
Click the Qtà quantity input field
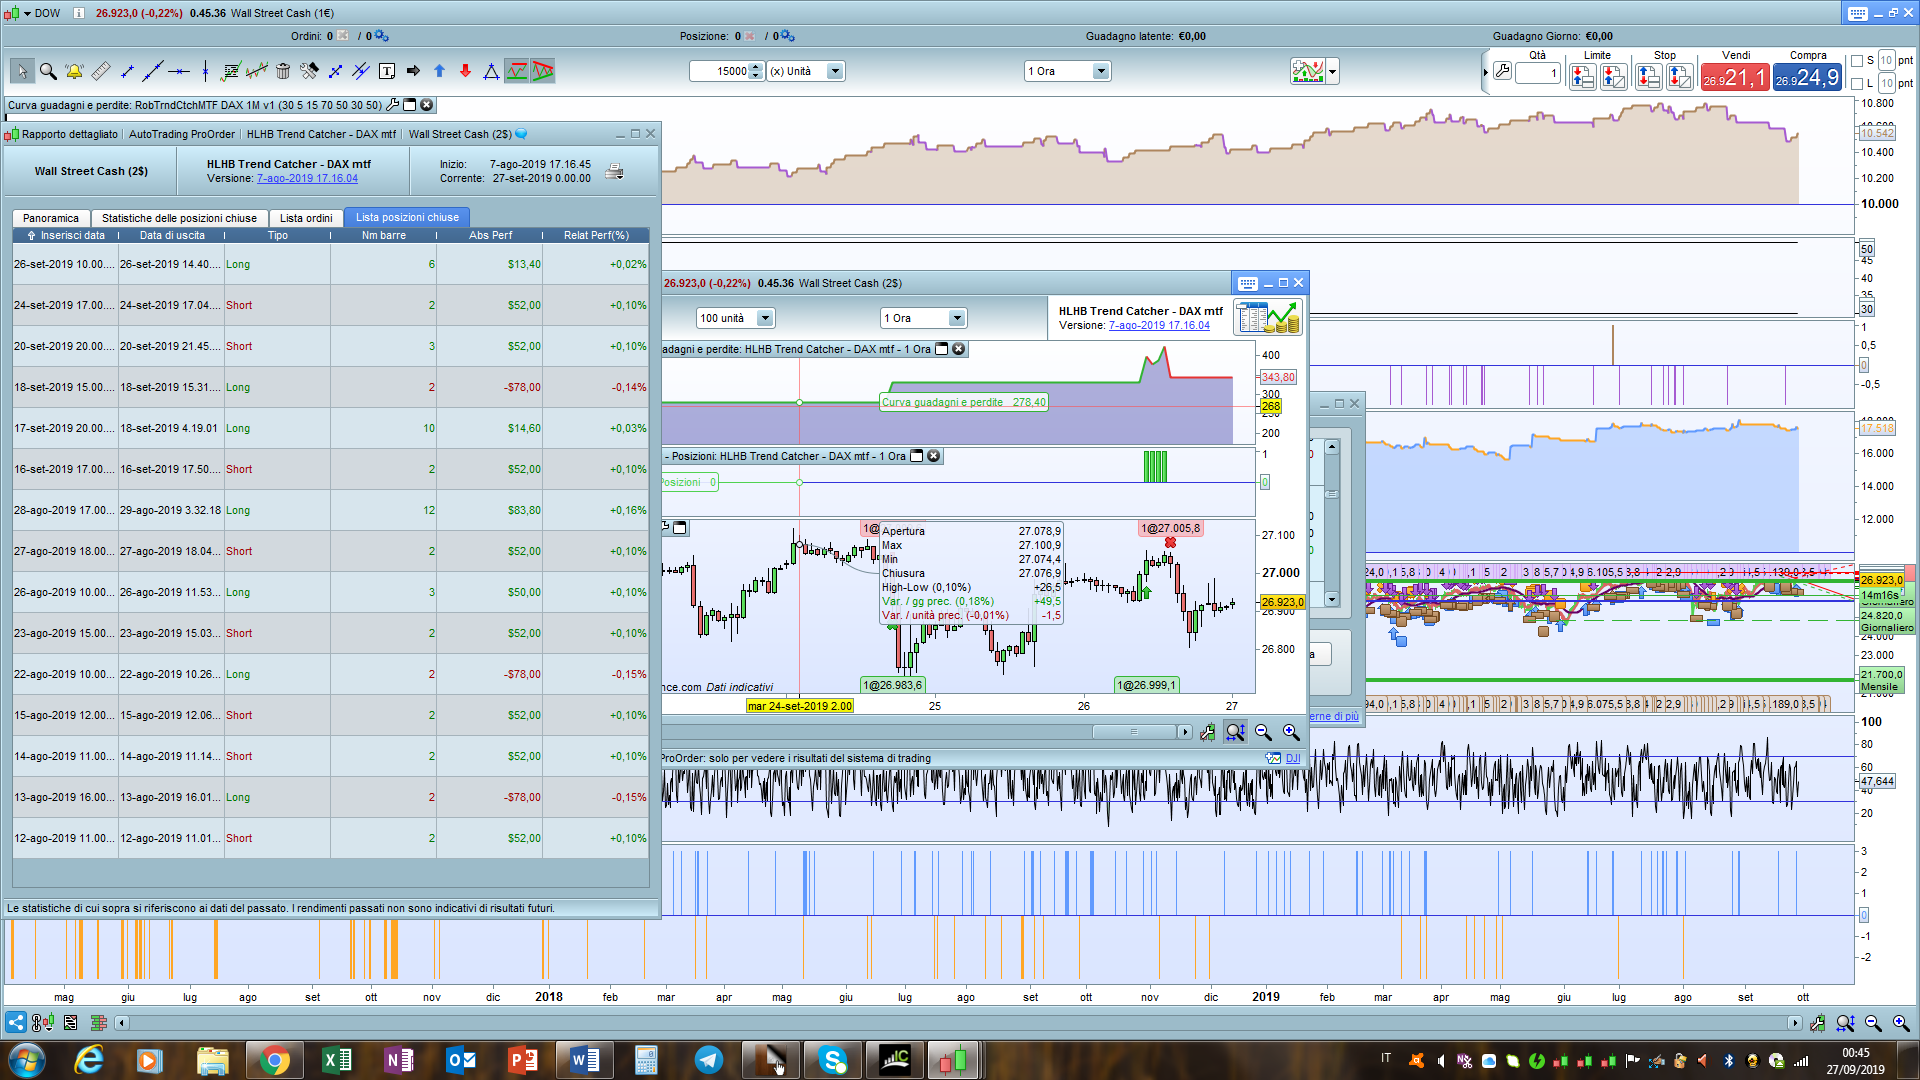[x=1537, y=73]
